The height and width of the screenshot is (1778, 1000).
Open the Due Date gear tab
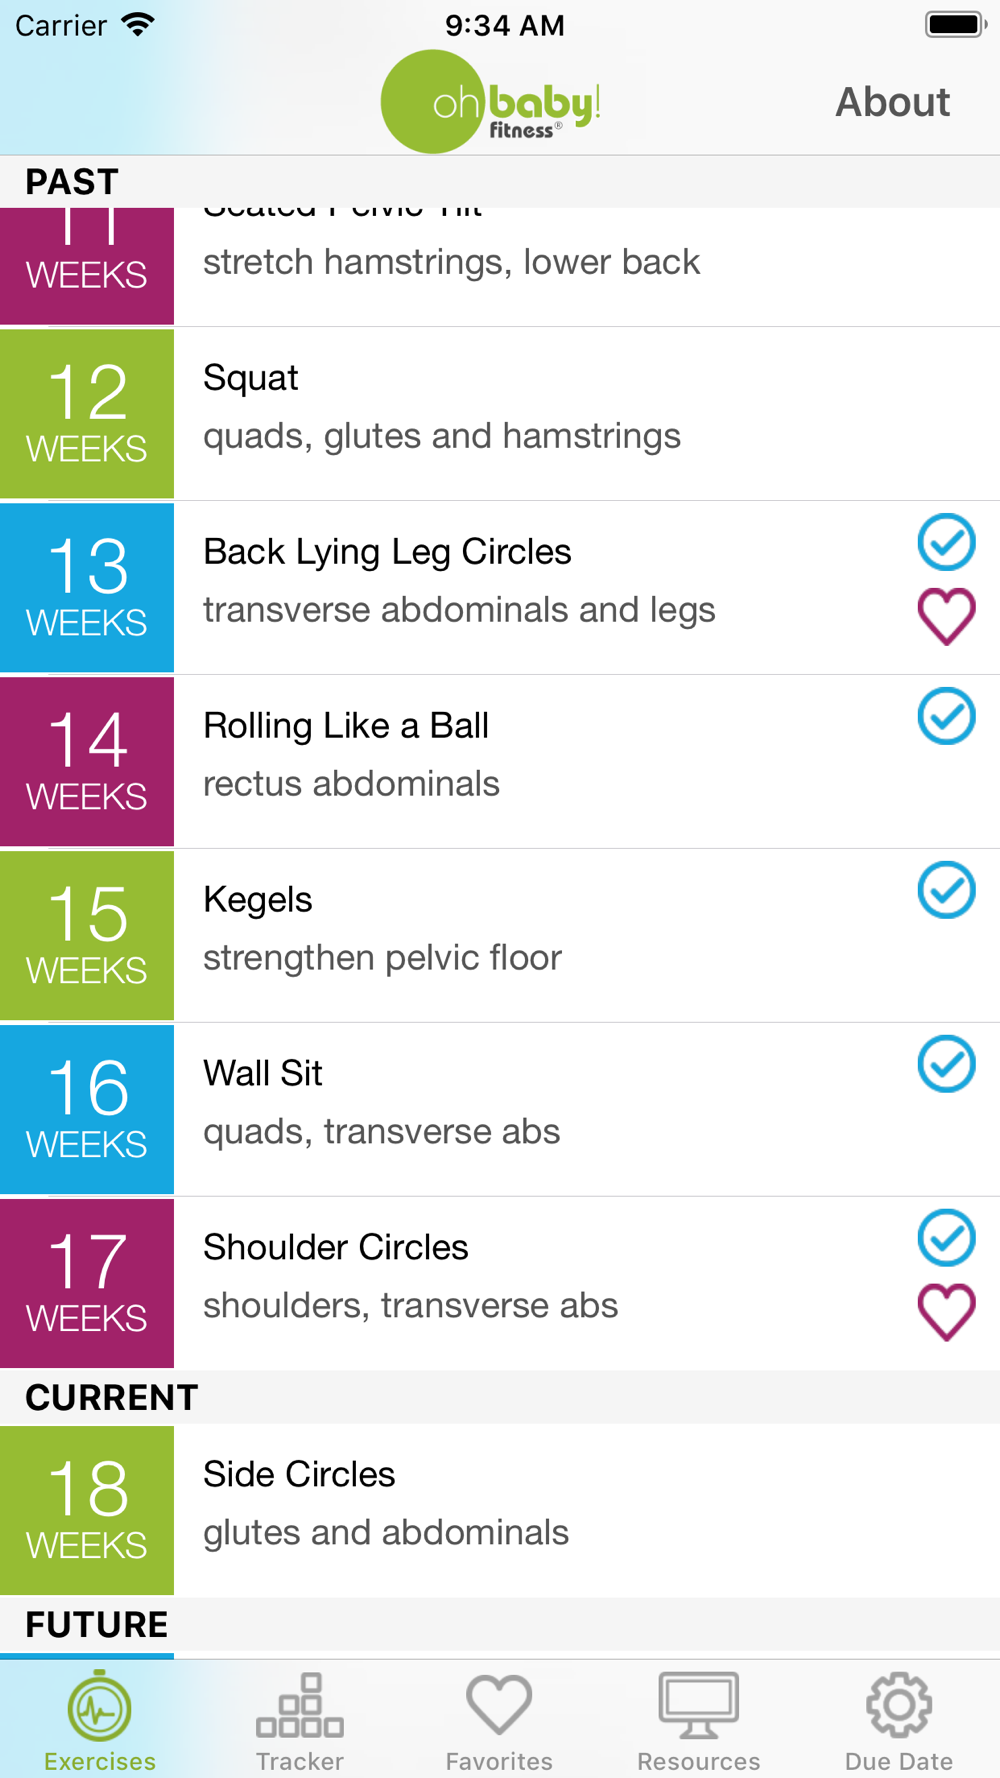coord(899,1720)
